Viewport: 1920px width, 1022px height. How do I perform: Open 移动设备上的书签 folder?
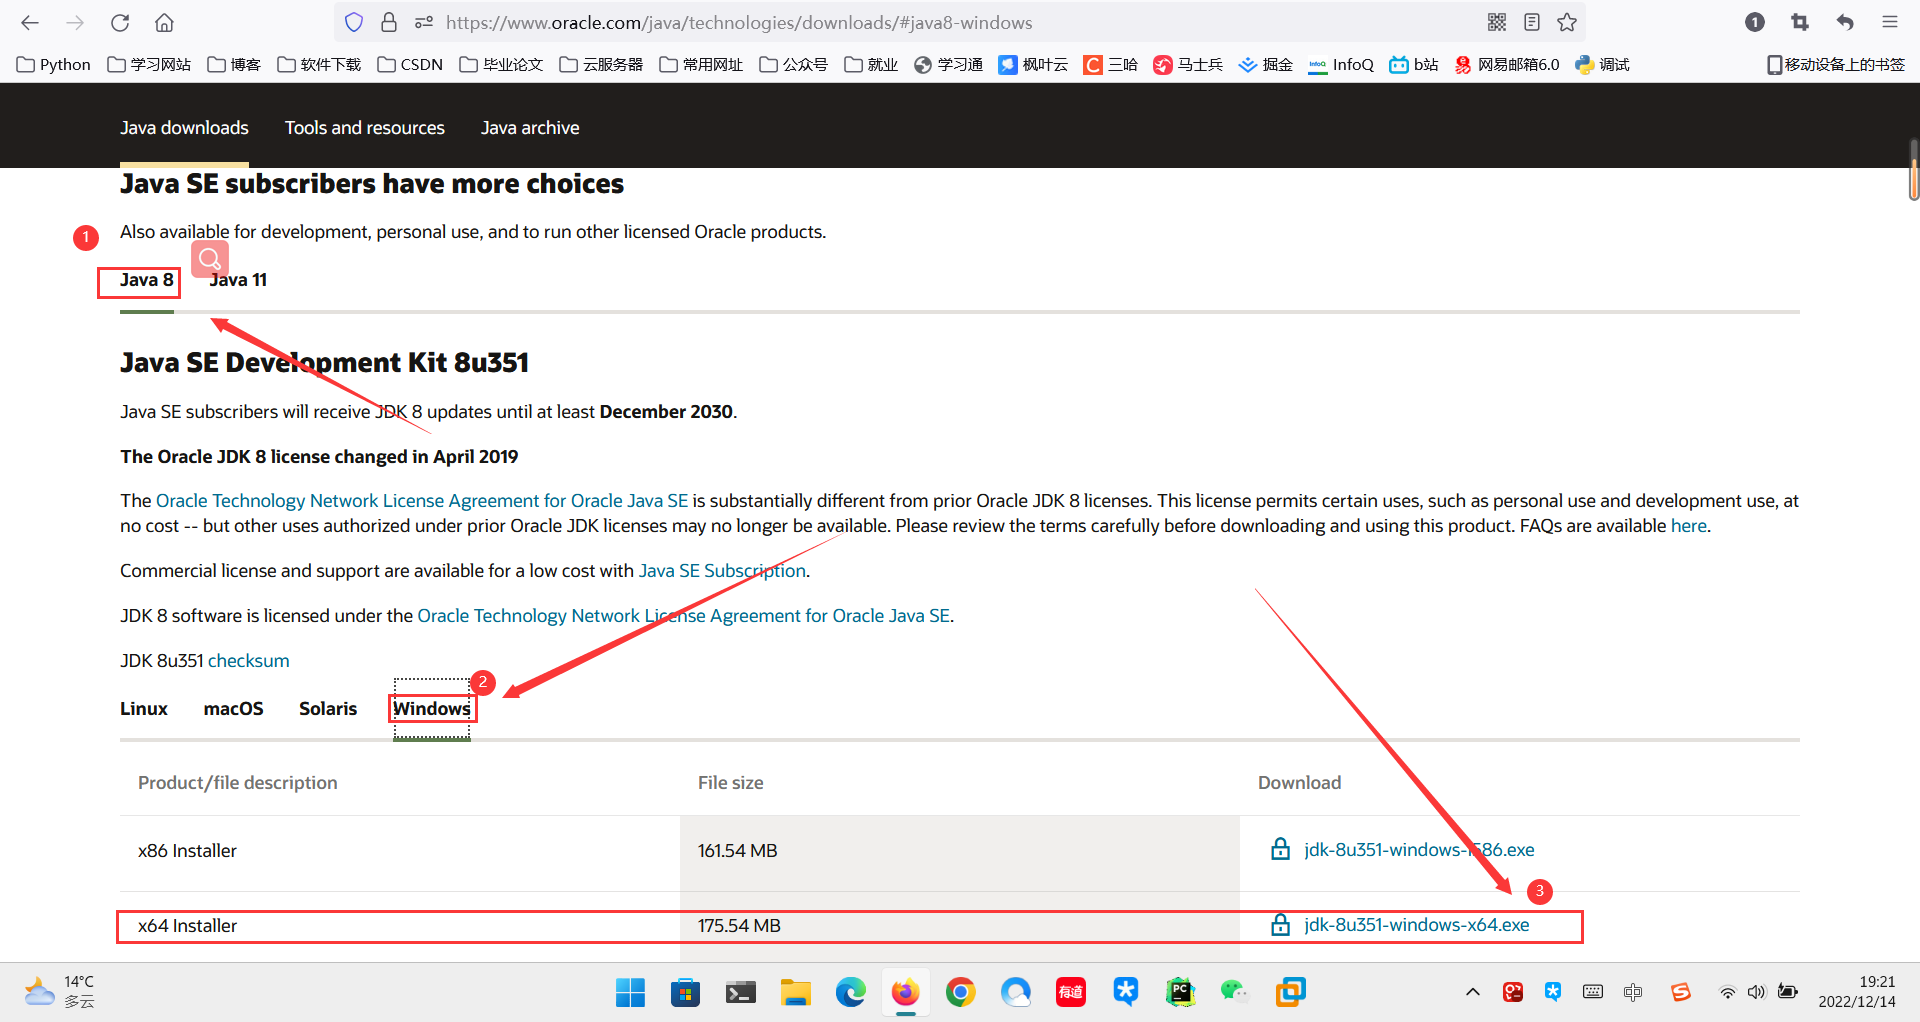[1835, 64]
